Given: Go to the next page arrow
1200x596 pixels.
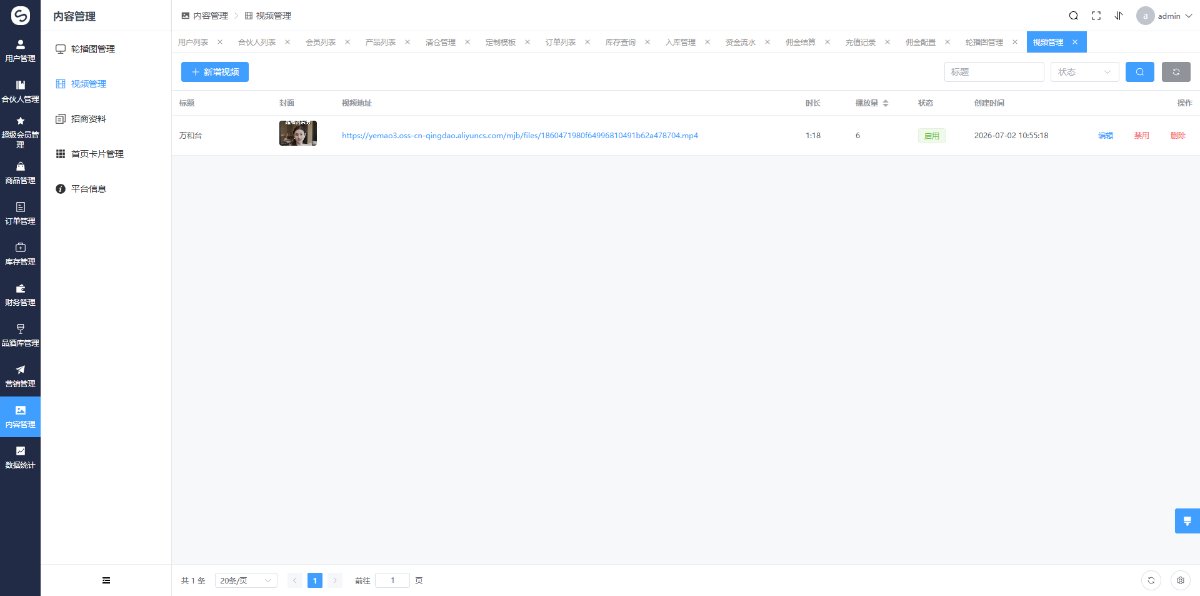Looking at the screenshot, I should pos(335,580).
